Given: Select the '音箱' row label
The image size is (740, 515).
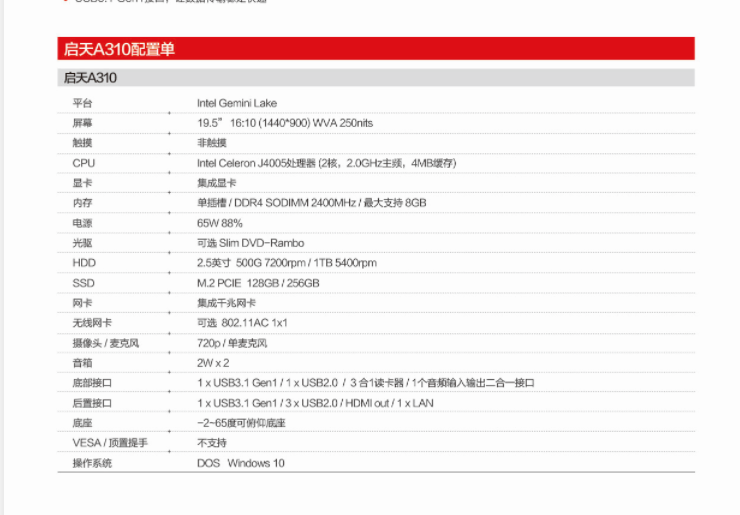Looking at the screenshot, I should click(x=82, y=363).
